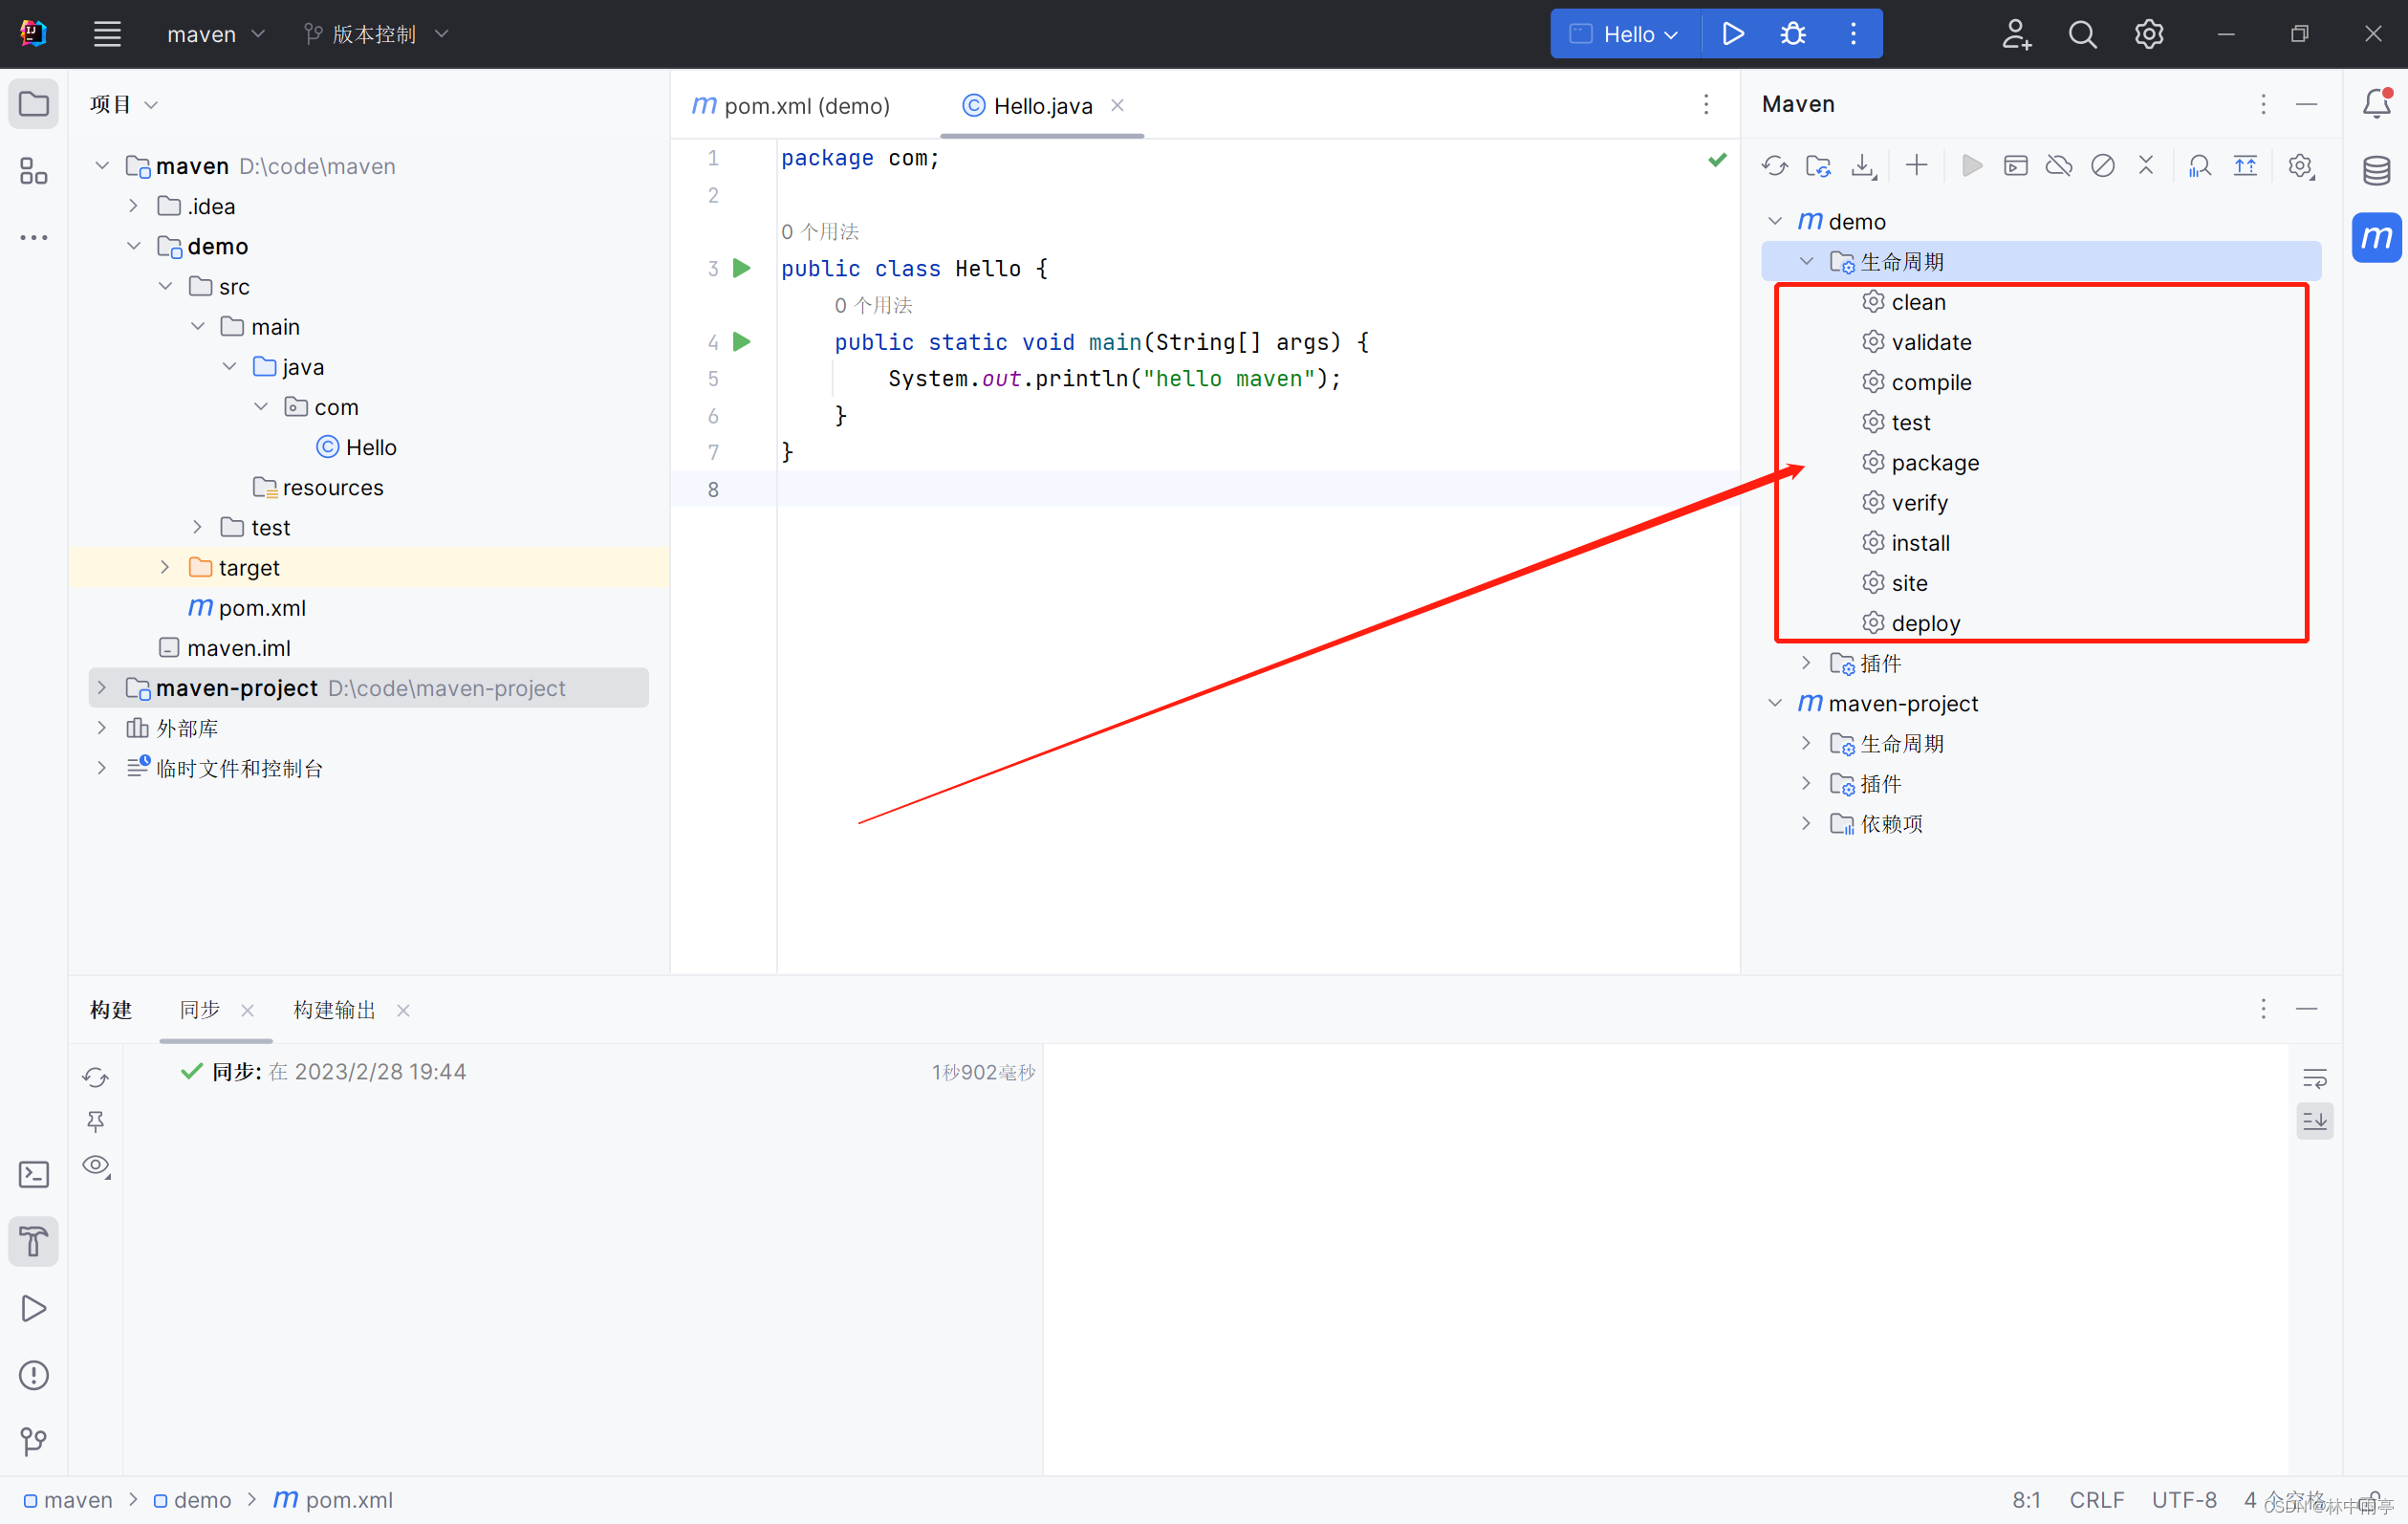The width and height of the screenshot is (2408, 1524).
Task: Open build view options eye icon
Action: point(96,1166)
